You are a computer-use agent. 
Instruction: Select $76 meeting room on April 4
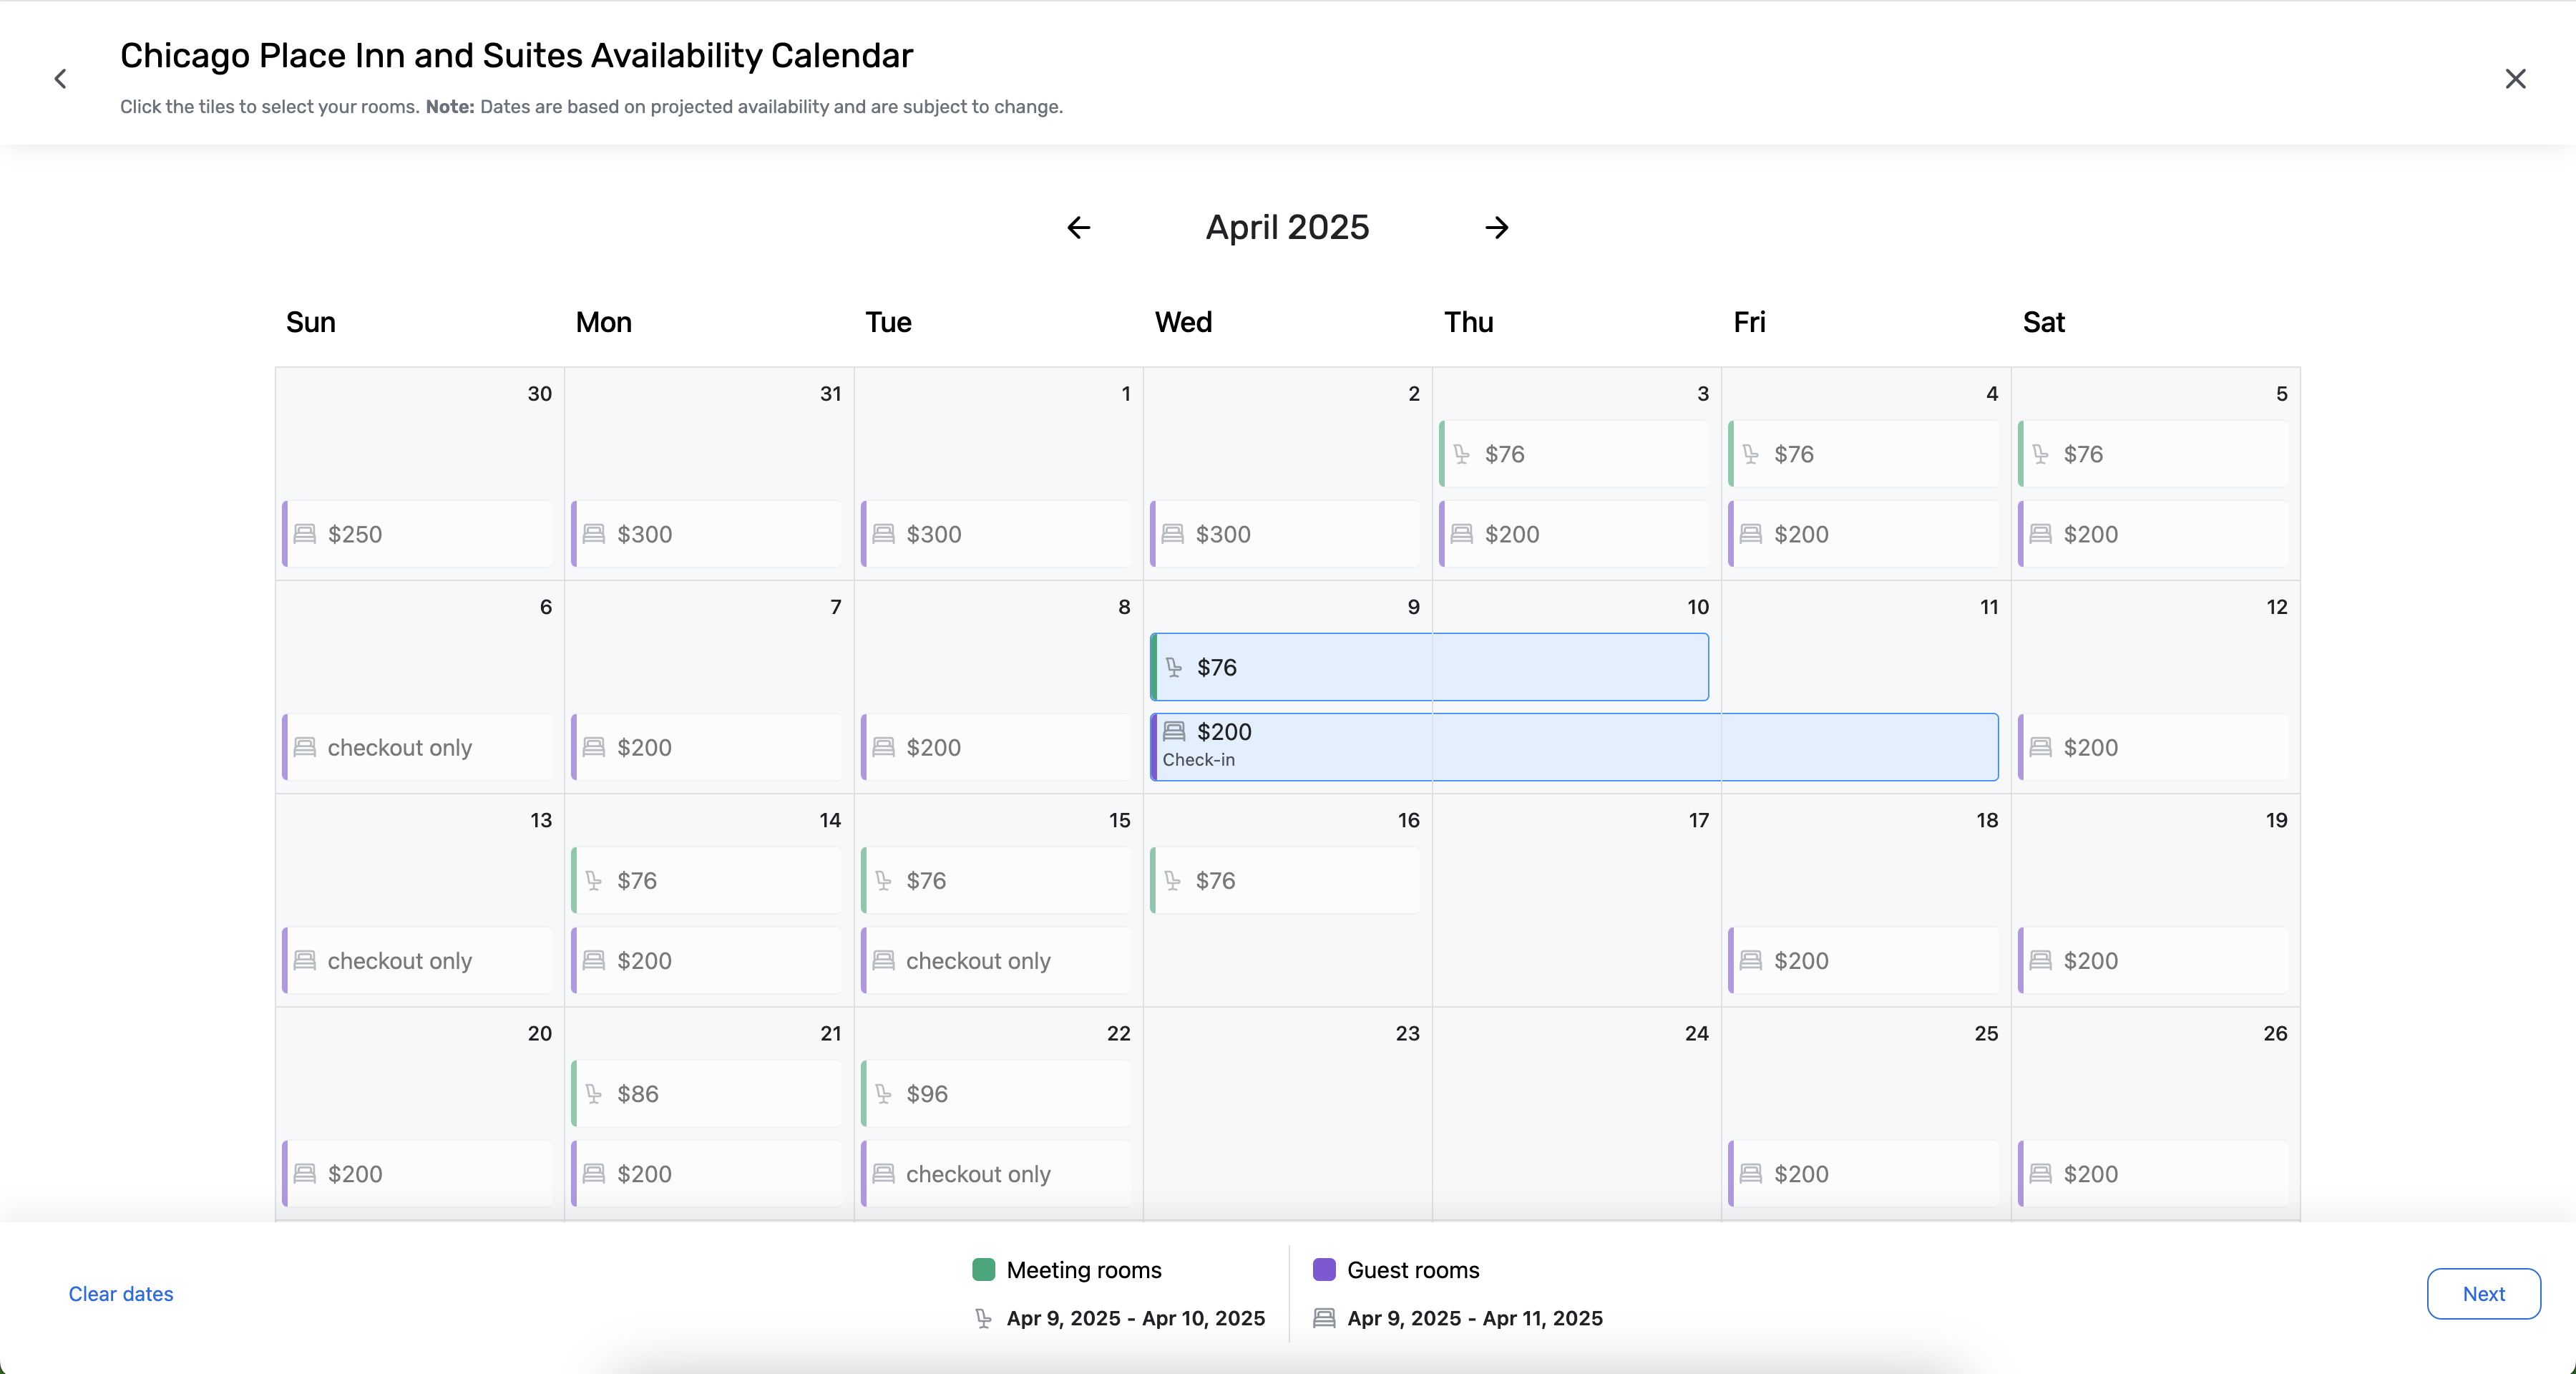pos(1864,454)
